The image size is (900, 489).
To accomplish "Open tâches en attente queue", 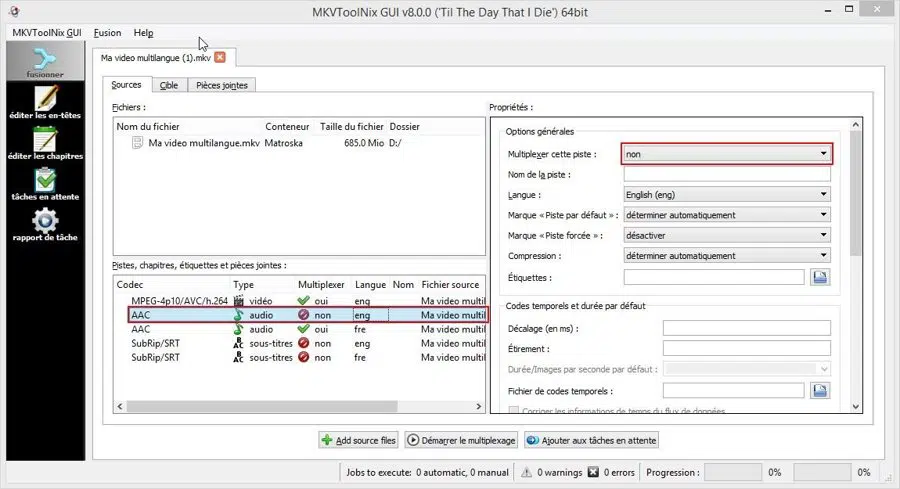I will tap(45, 184).
